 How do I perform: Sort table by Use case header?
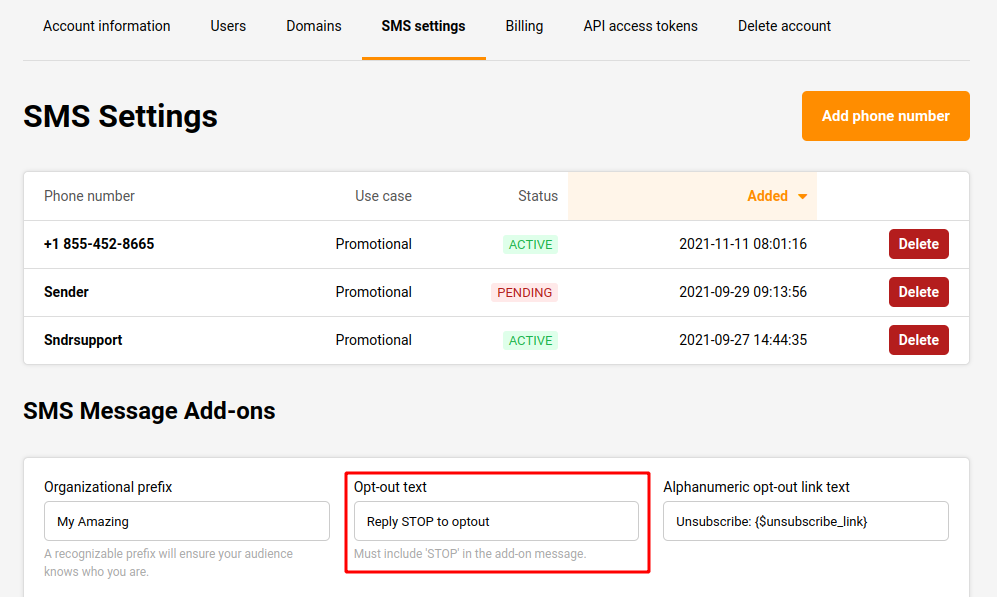(383, 196)
